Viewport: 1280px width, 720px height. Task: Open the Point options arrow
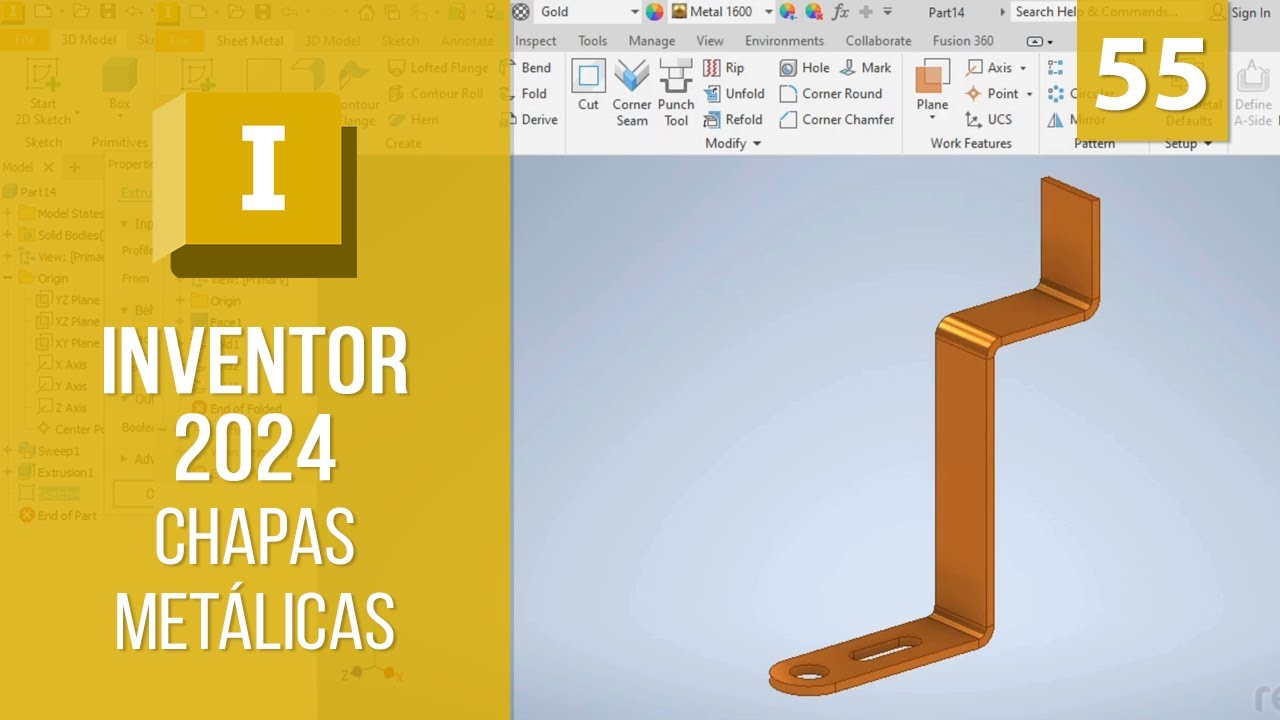(x=1029, y=95)
